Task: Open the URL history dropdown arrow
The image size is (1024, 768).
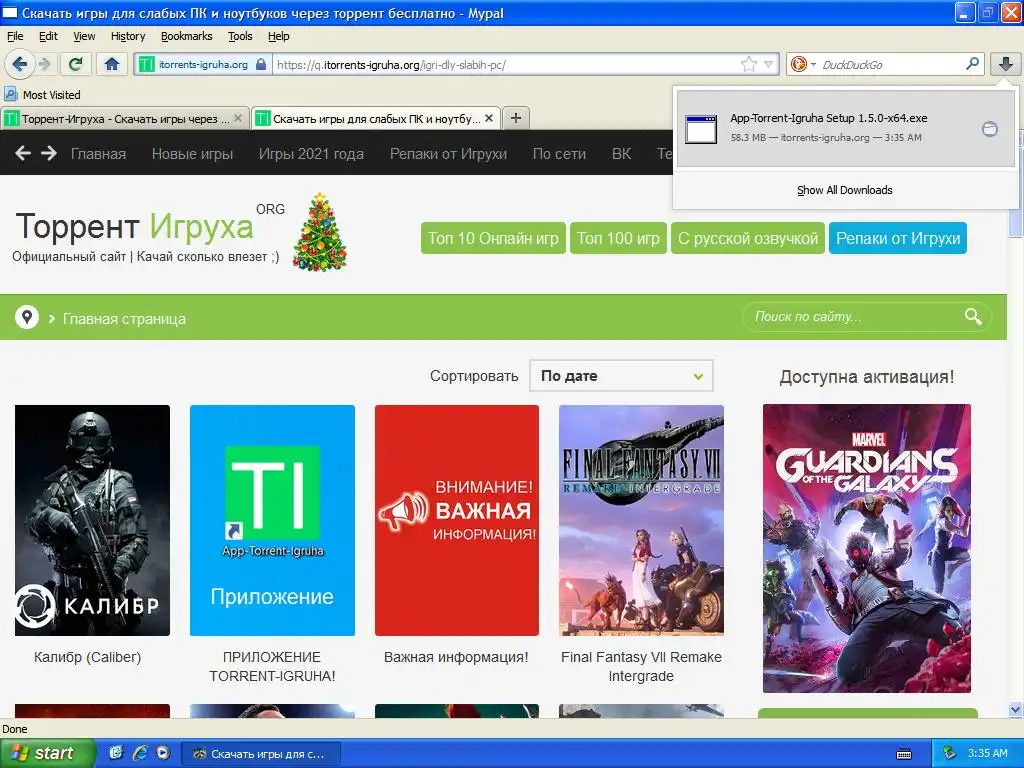Action: (x=769, y=64)
